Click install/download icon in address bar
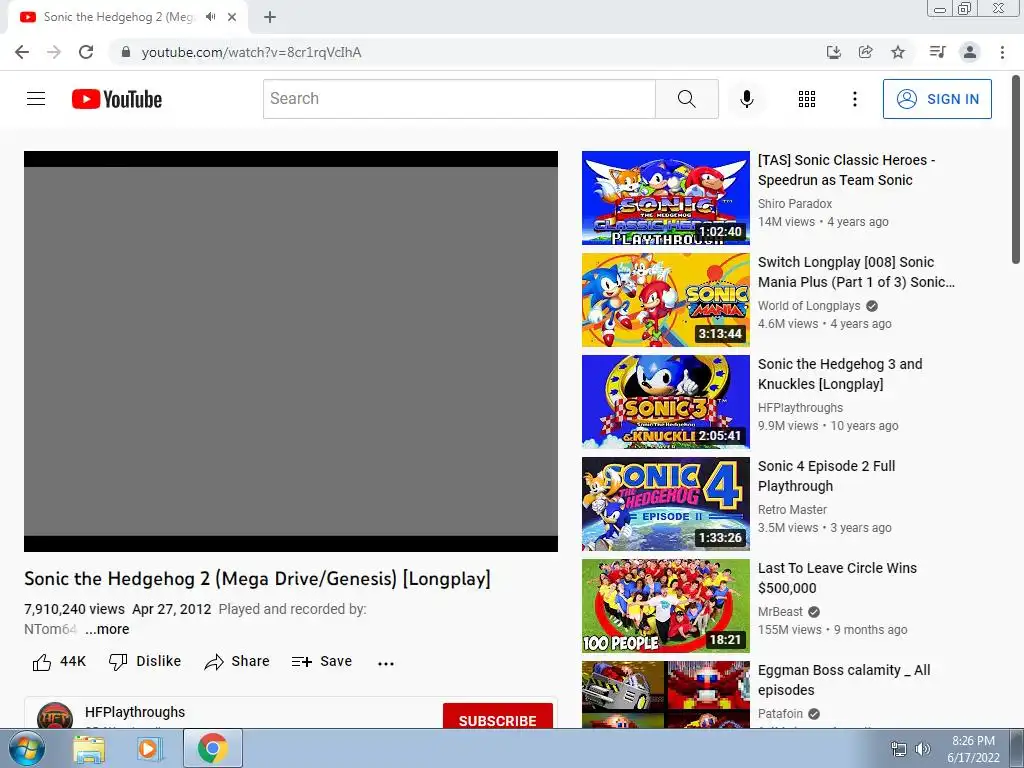Viewport: 1024px width, 768px height. pos(833,52)
